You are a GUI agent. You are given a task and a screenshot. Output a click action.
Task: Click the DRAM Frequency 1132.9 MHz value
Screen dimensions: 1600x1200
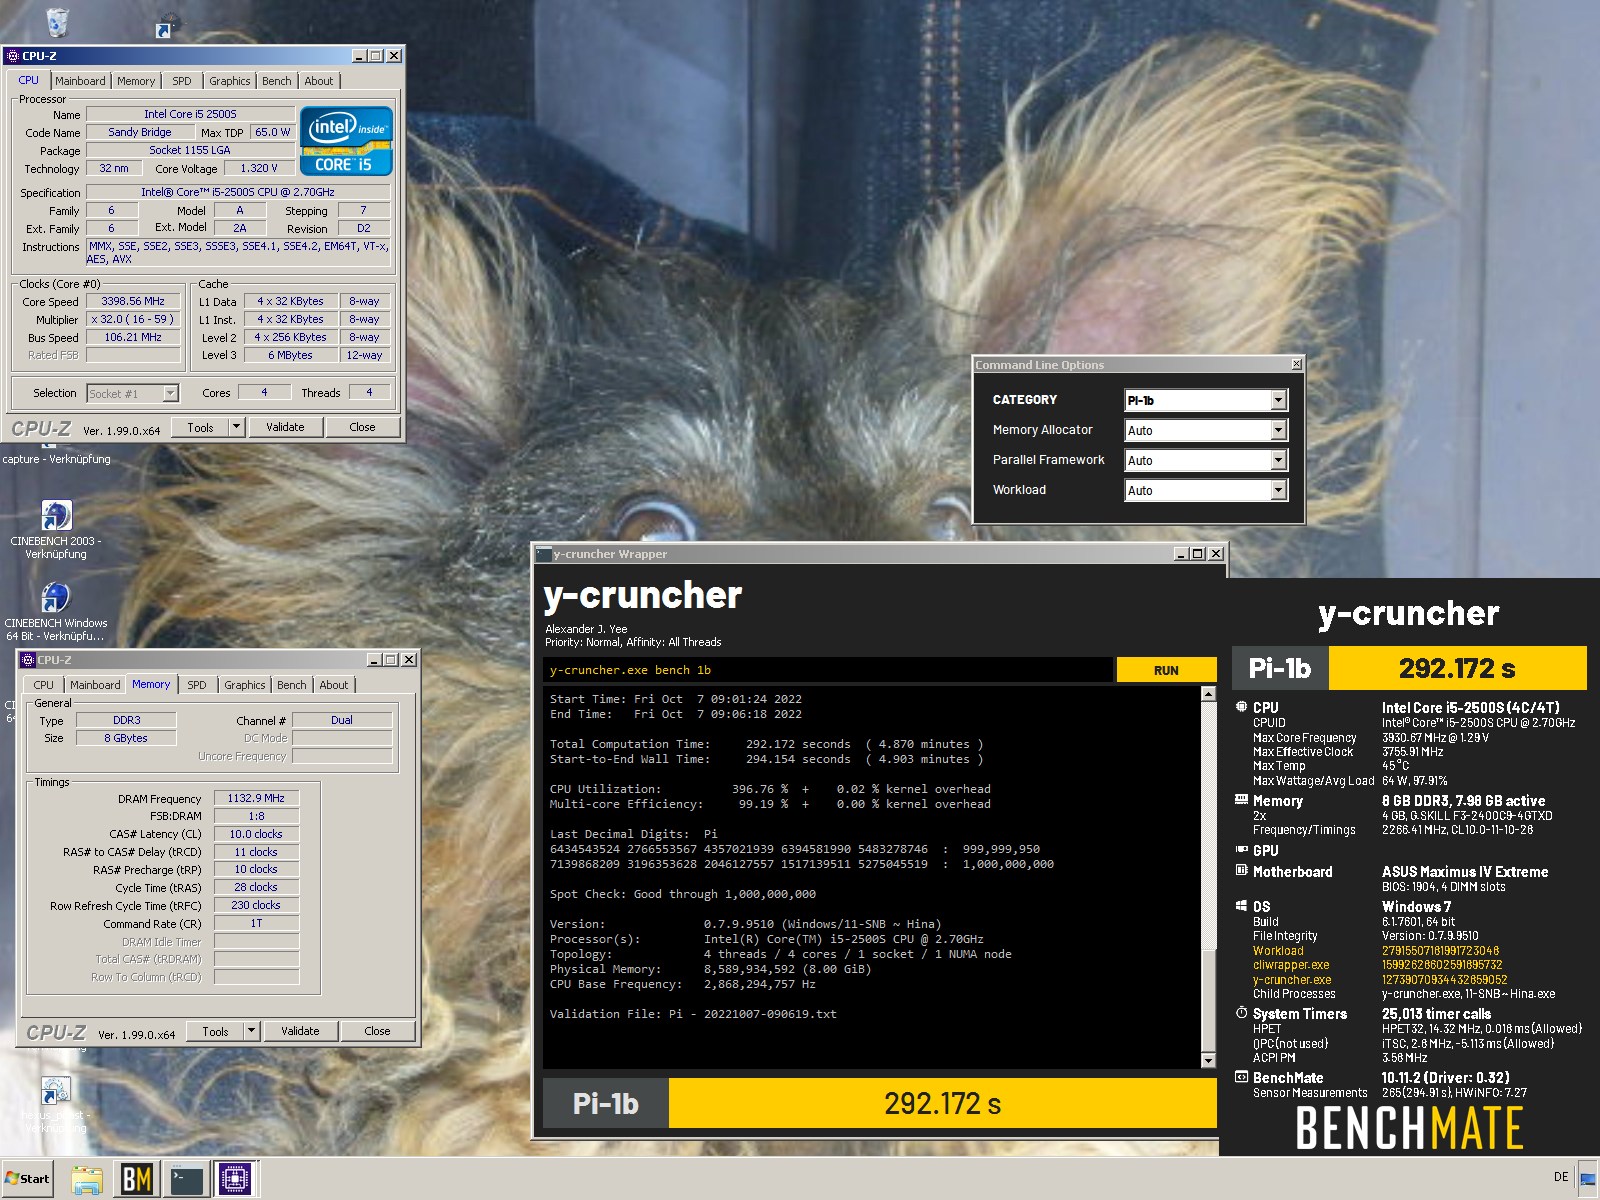pyautogui.click(x=256, y=798)
